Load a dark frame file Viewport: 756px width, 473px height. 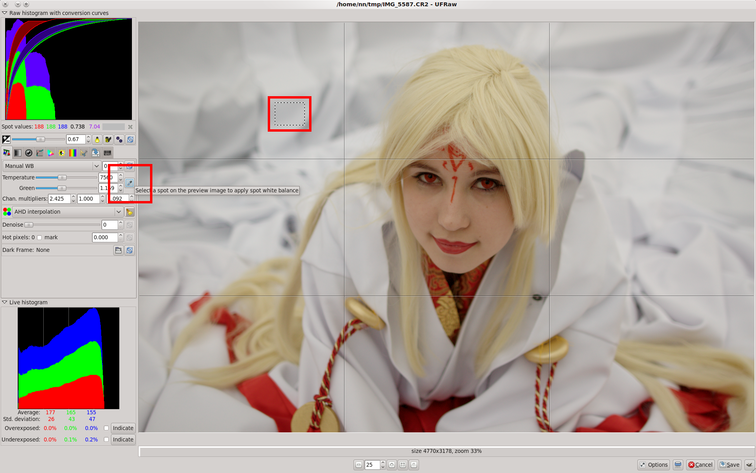click(118, 250)
